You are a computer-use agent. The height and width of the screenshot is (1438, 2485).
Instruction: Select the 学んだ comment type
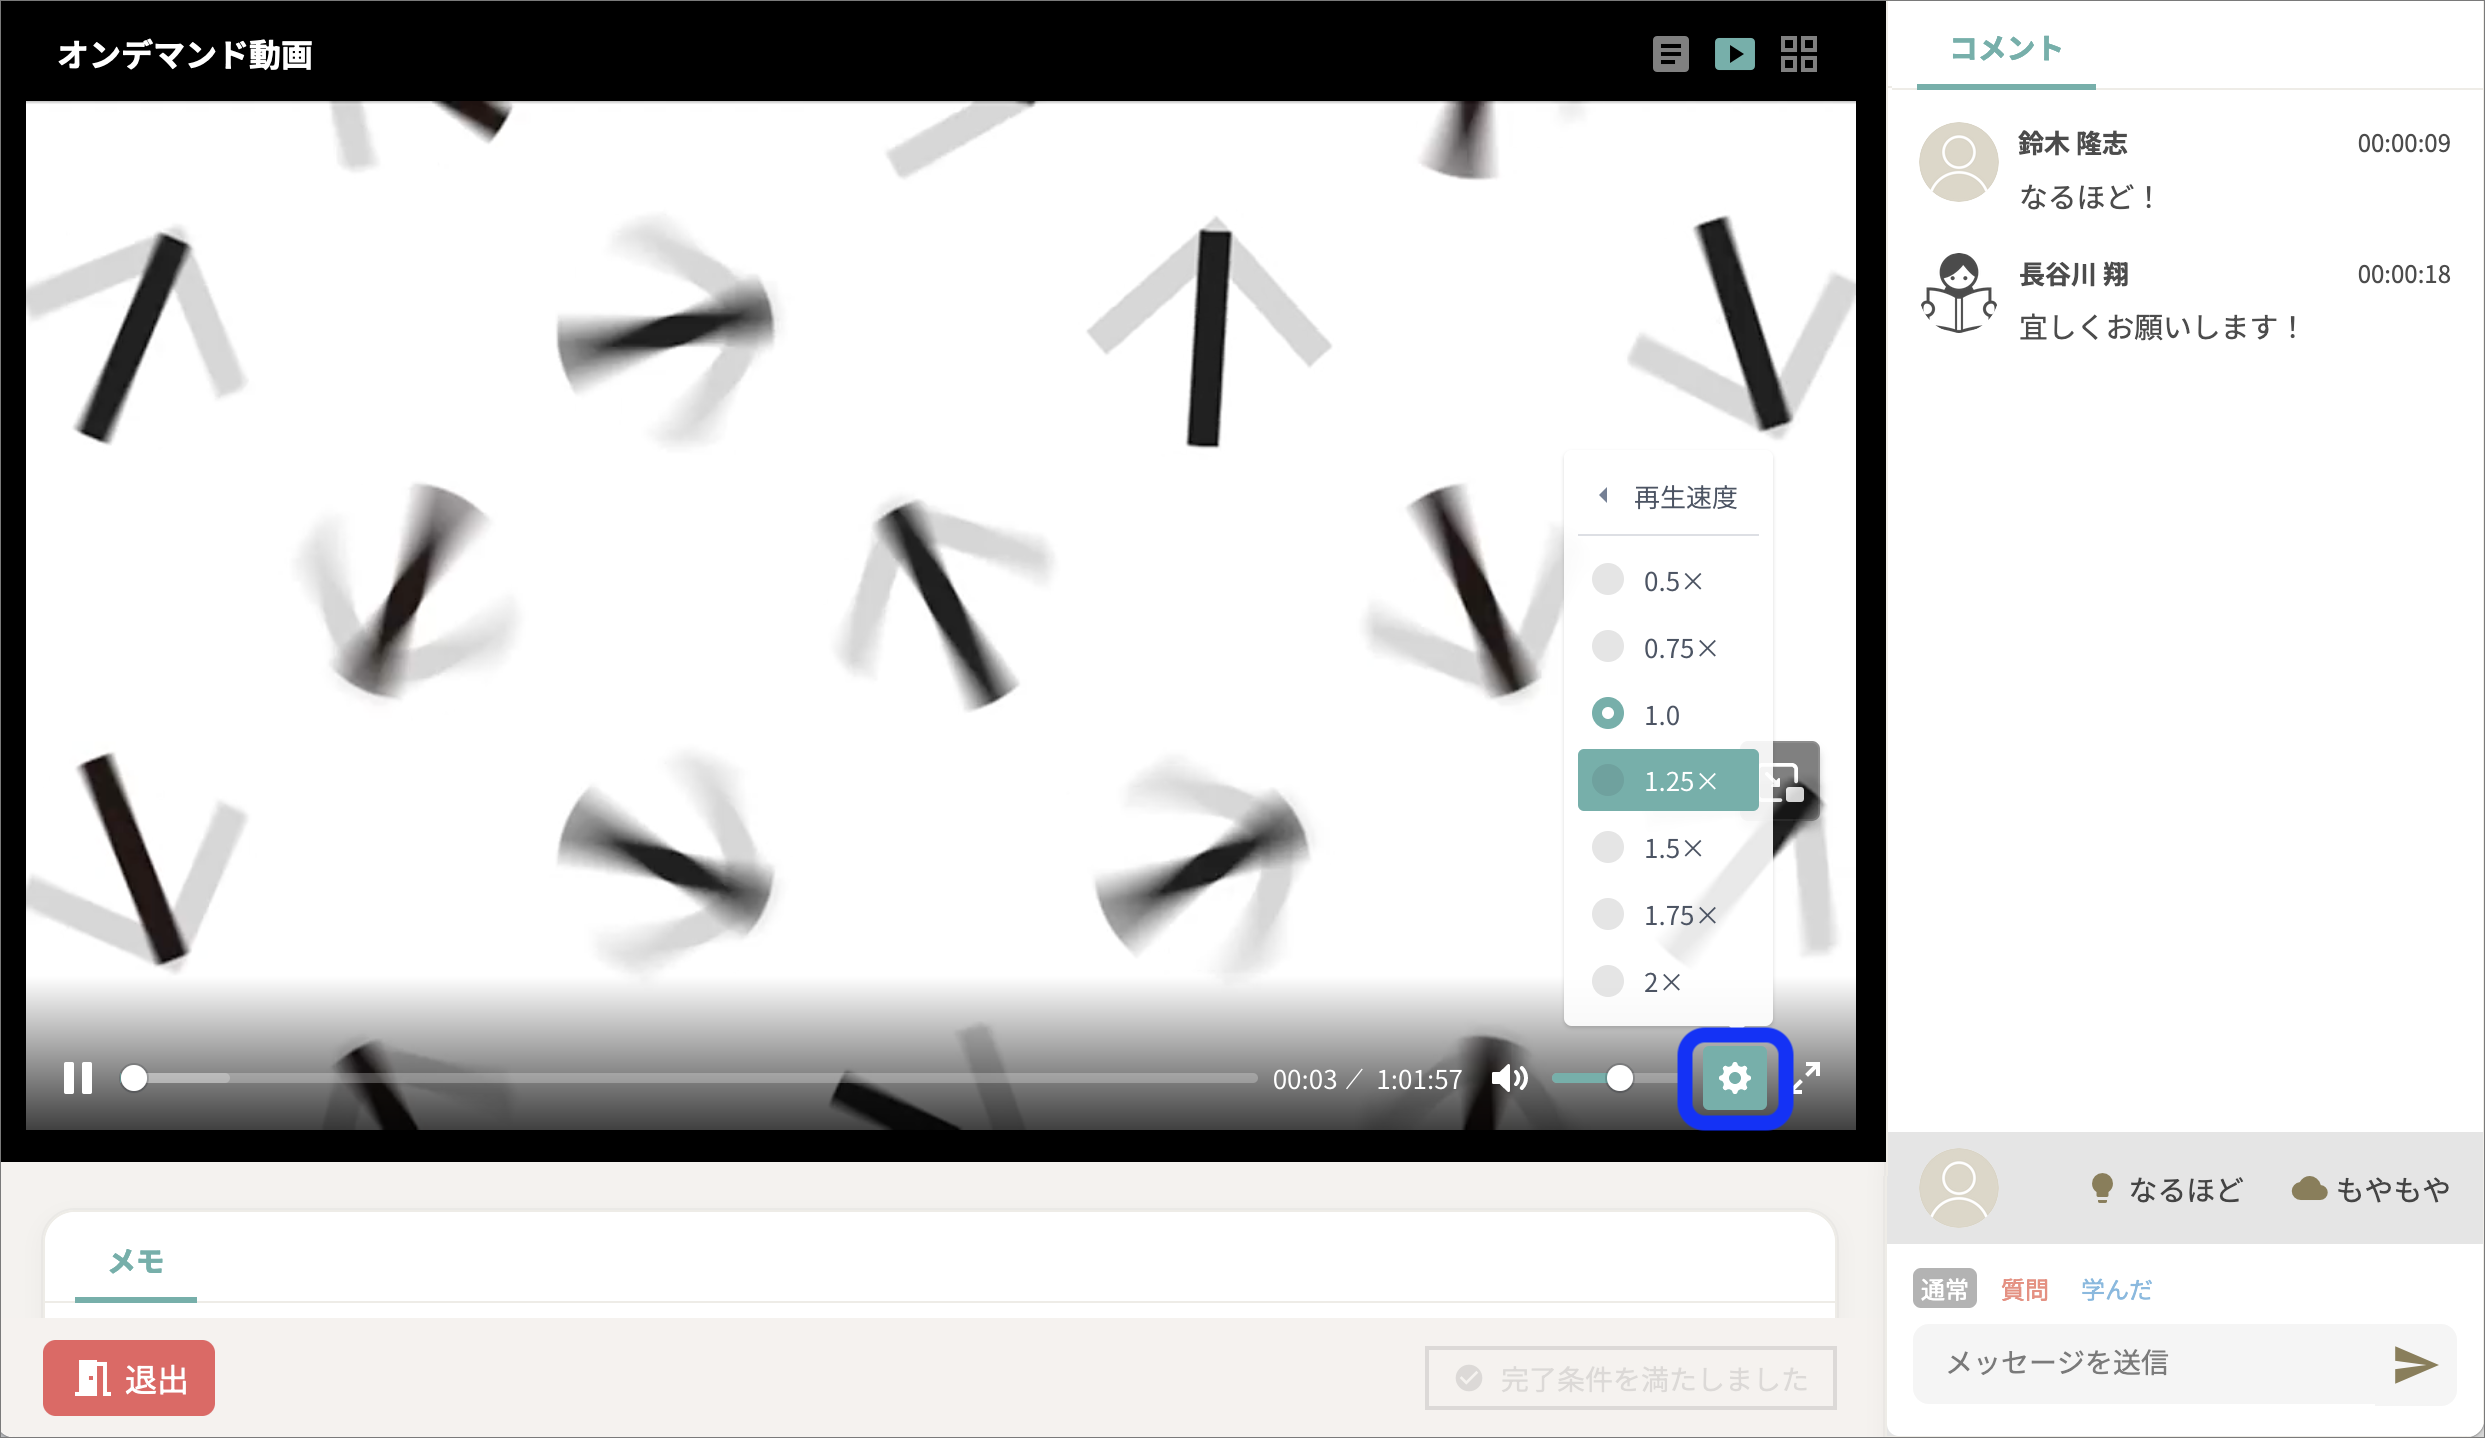pyautogui.click(x=2117, y=1289)
